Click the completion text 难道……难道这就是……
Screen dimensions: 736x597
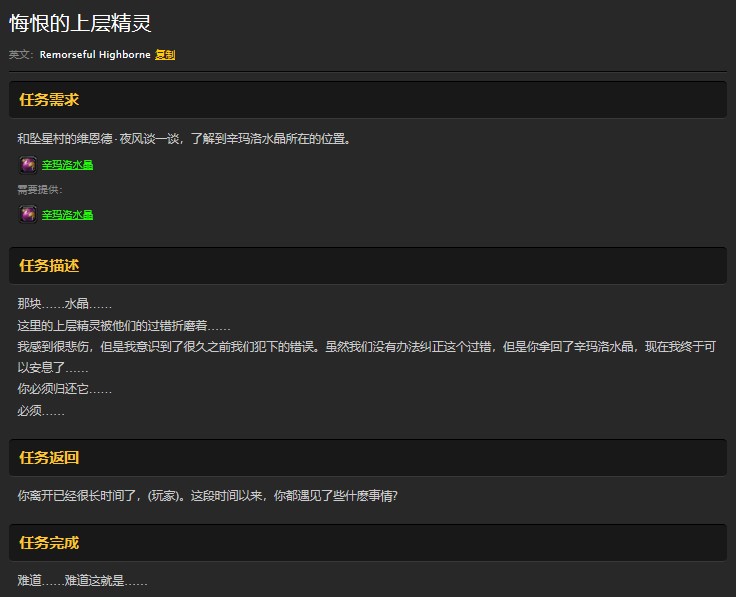(x=82, y=580)
